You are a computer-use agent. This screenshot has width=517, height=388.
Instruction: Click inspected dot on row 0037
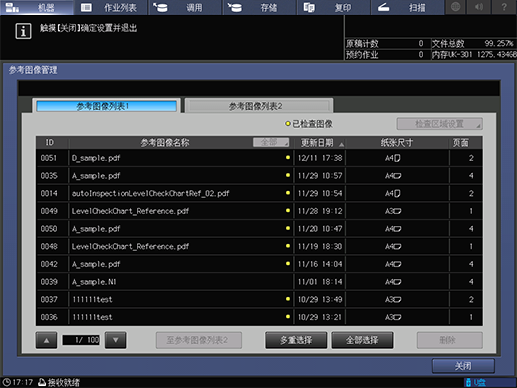point(288,299)
